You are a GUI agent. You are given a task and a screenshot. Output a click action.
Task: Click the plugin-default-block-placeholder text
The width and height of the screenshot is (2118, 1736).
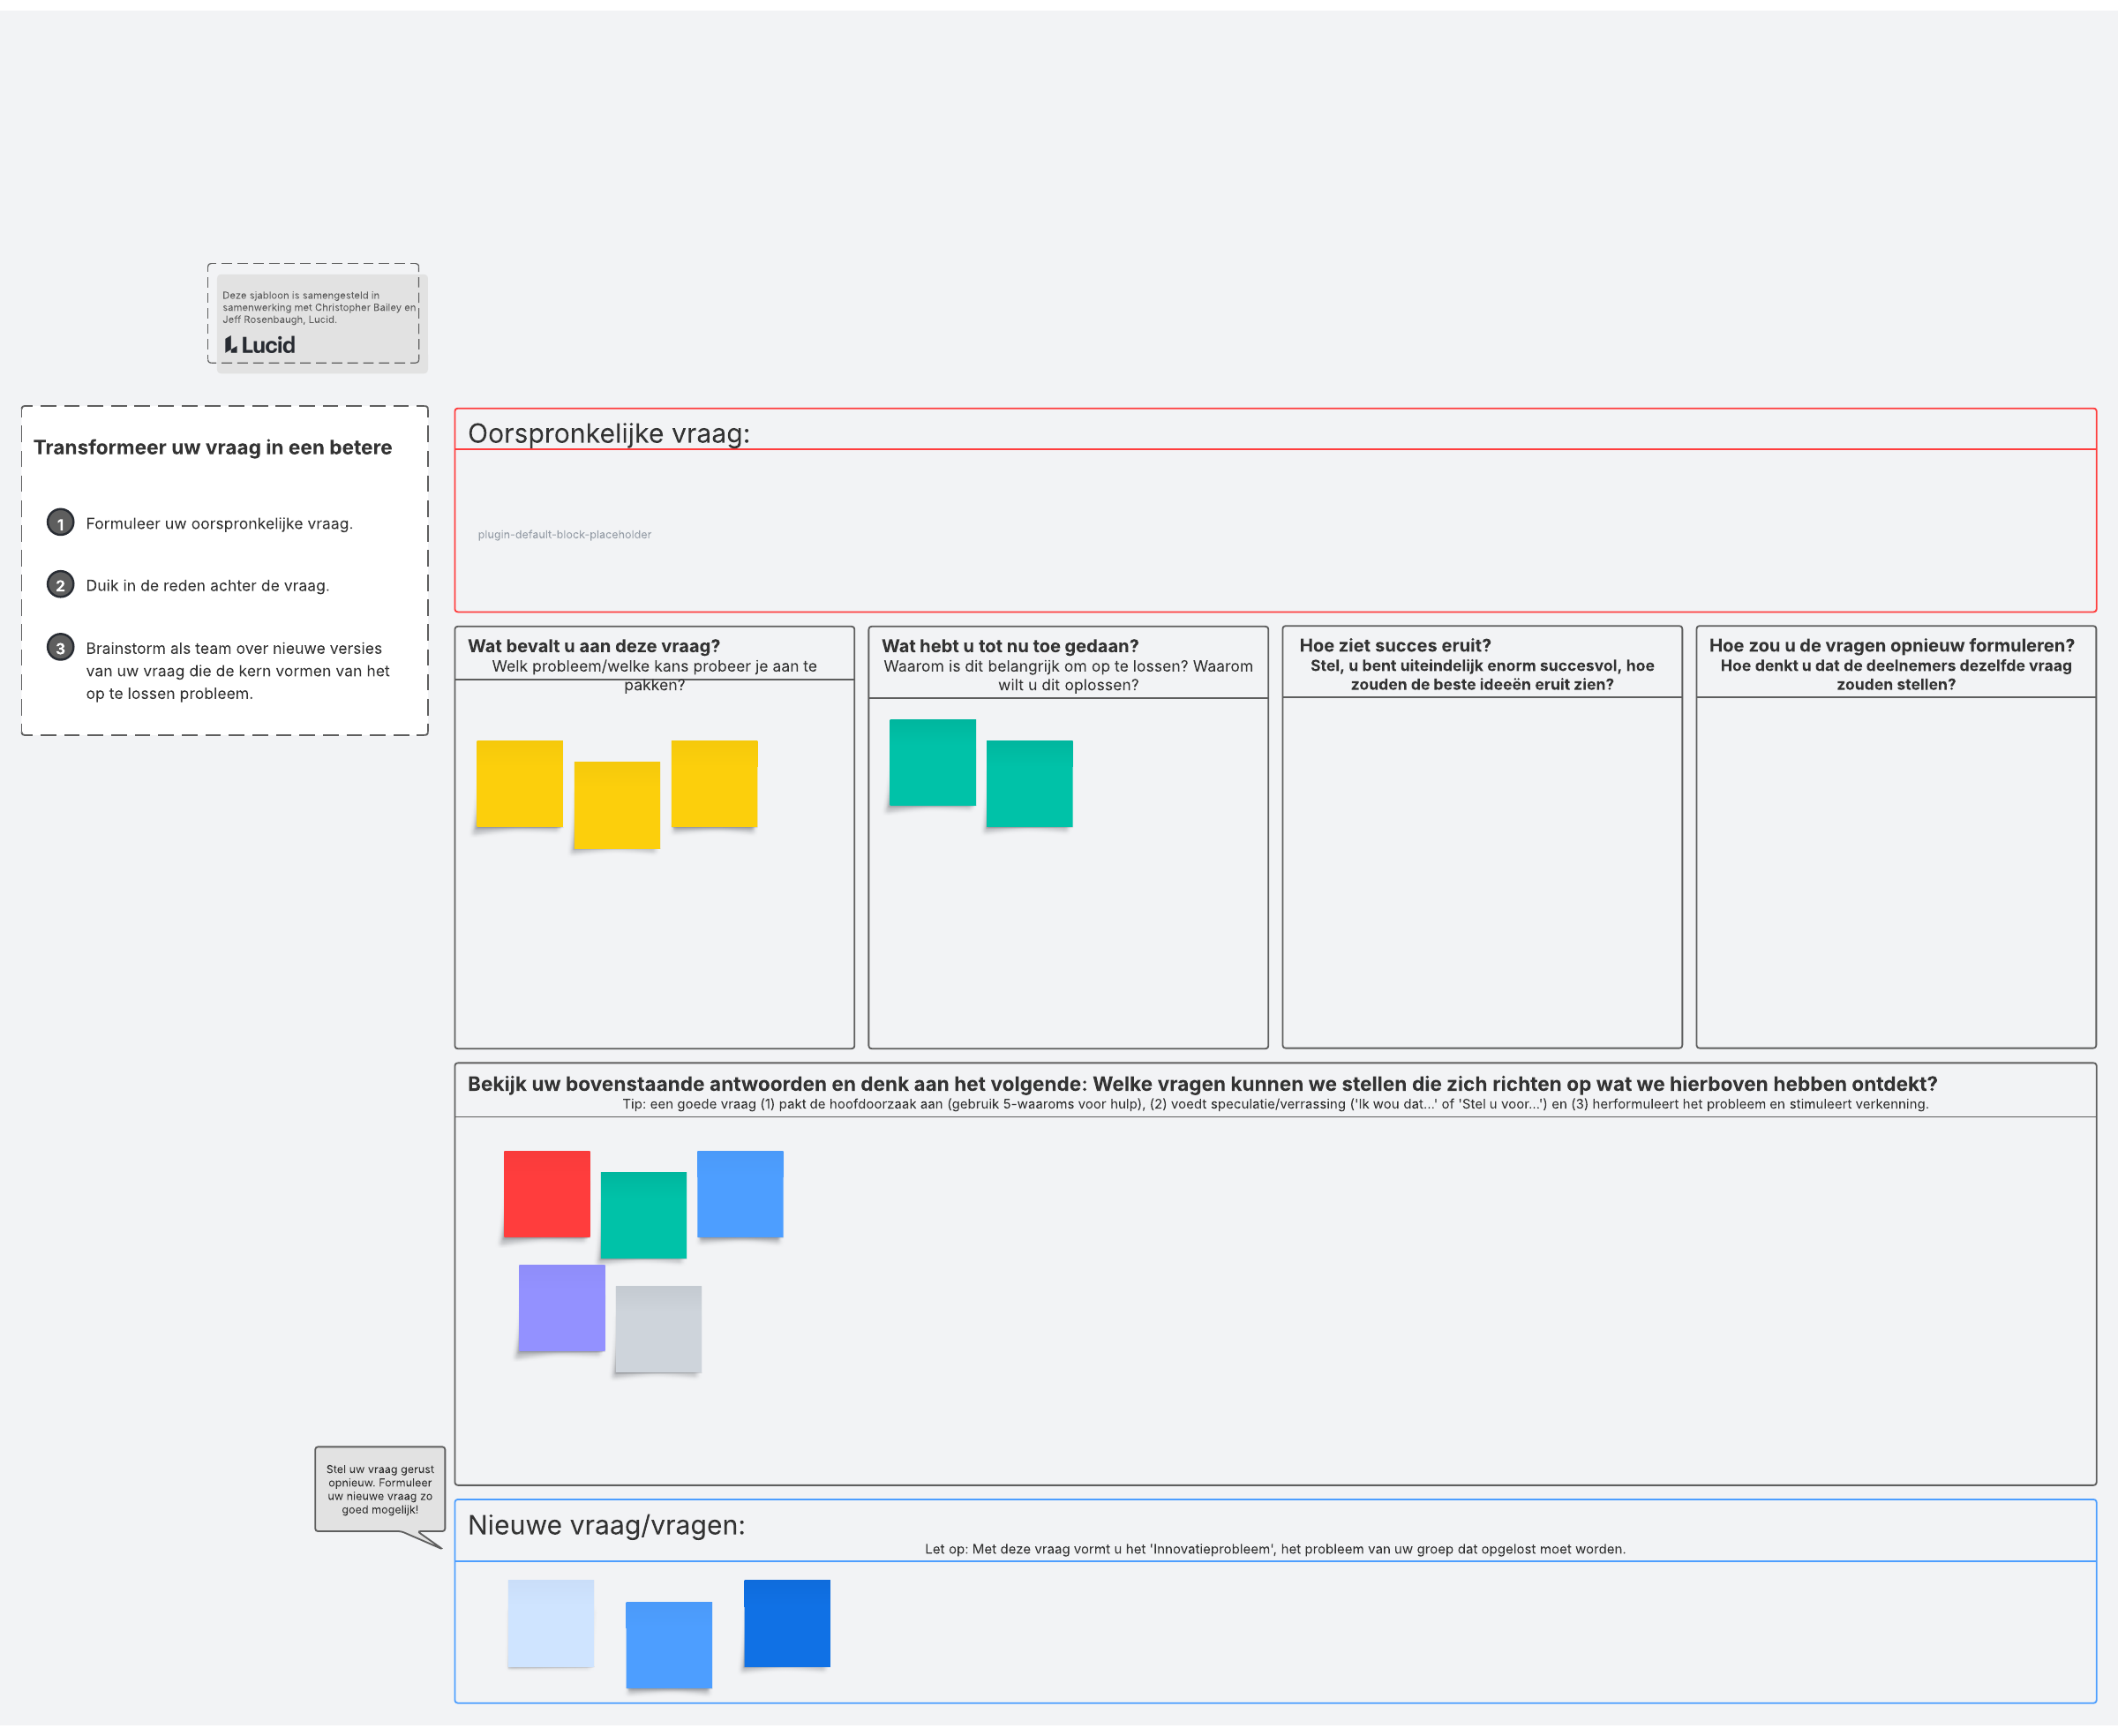pos(564,534)
